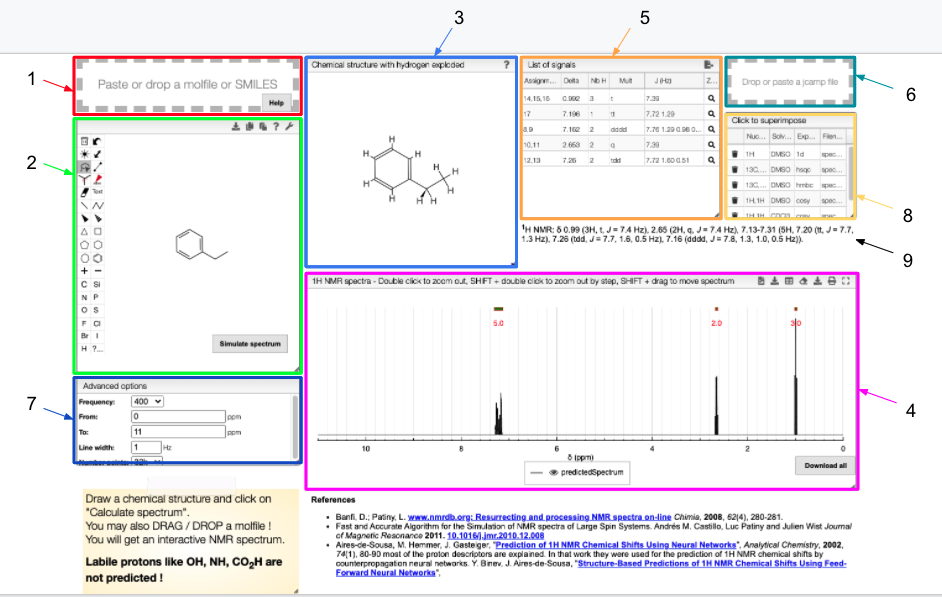Open the wrench settings of structure editor

click(x=289, y=126)
